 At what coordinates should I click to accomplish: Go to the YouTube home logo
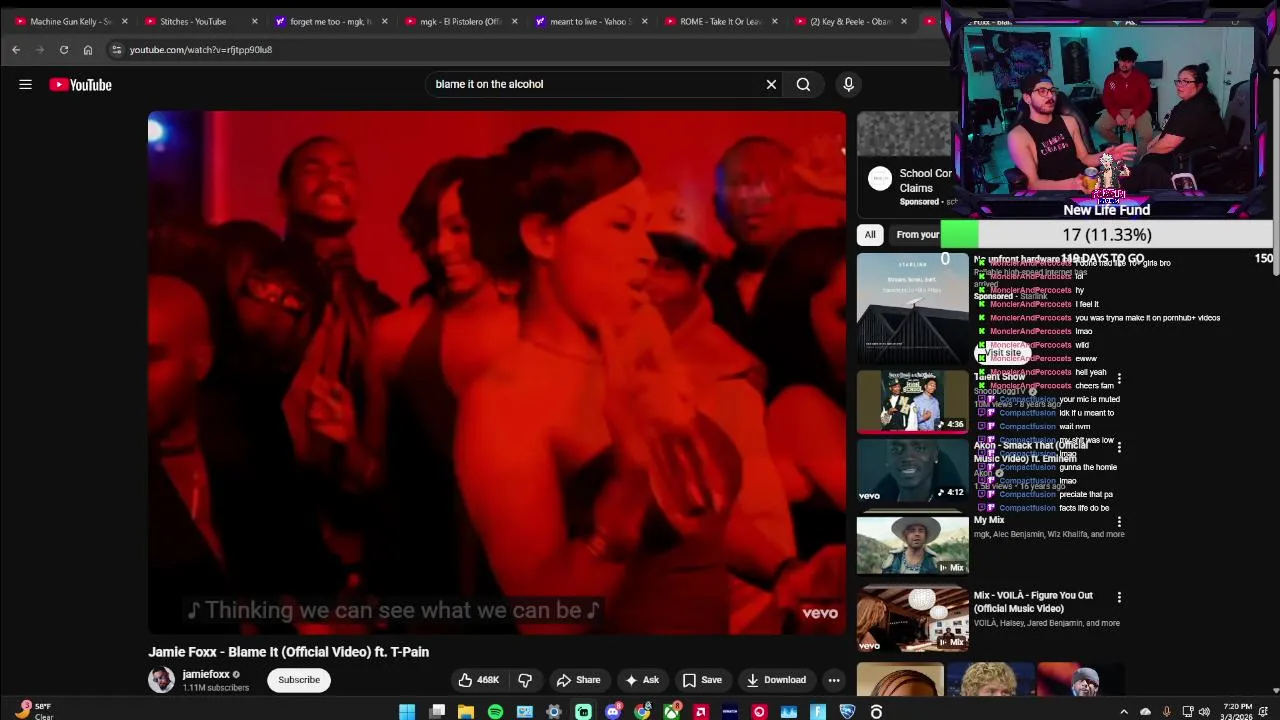81,85
